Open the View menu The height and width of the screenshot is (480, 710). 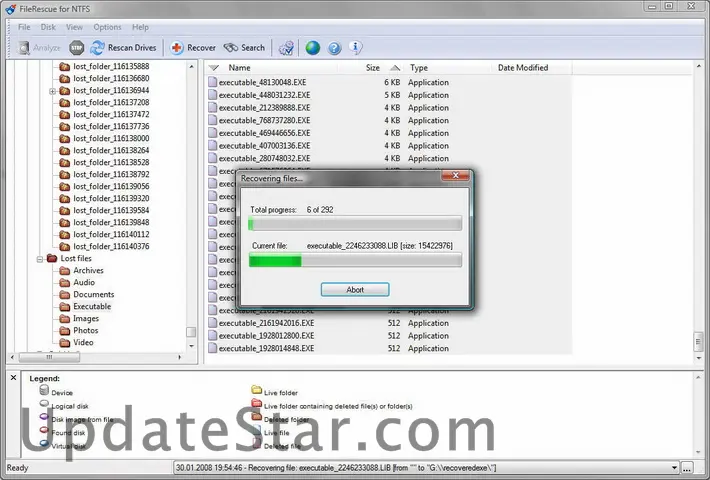[x=74, y=27]
